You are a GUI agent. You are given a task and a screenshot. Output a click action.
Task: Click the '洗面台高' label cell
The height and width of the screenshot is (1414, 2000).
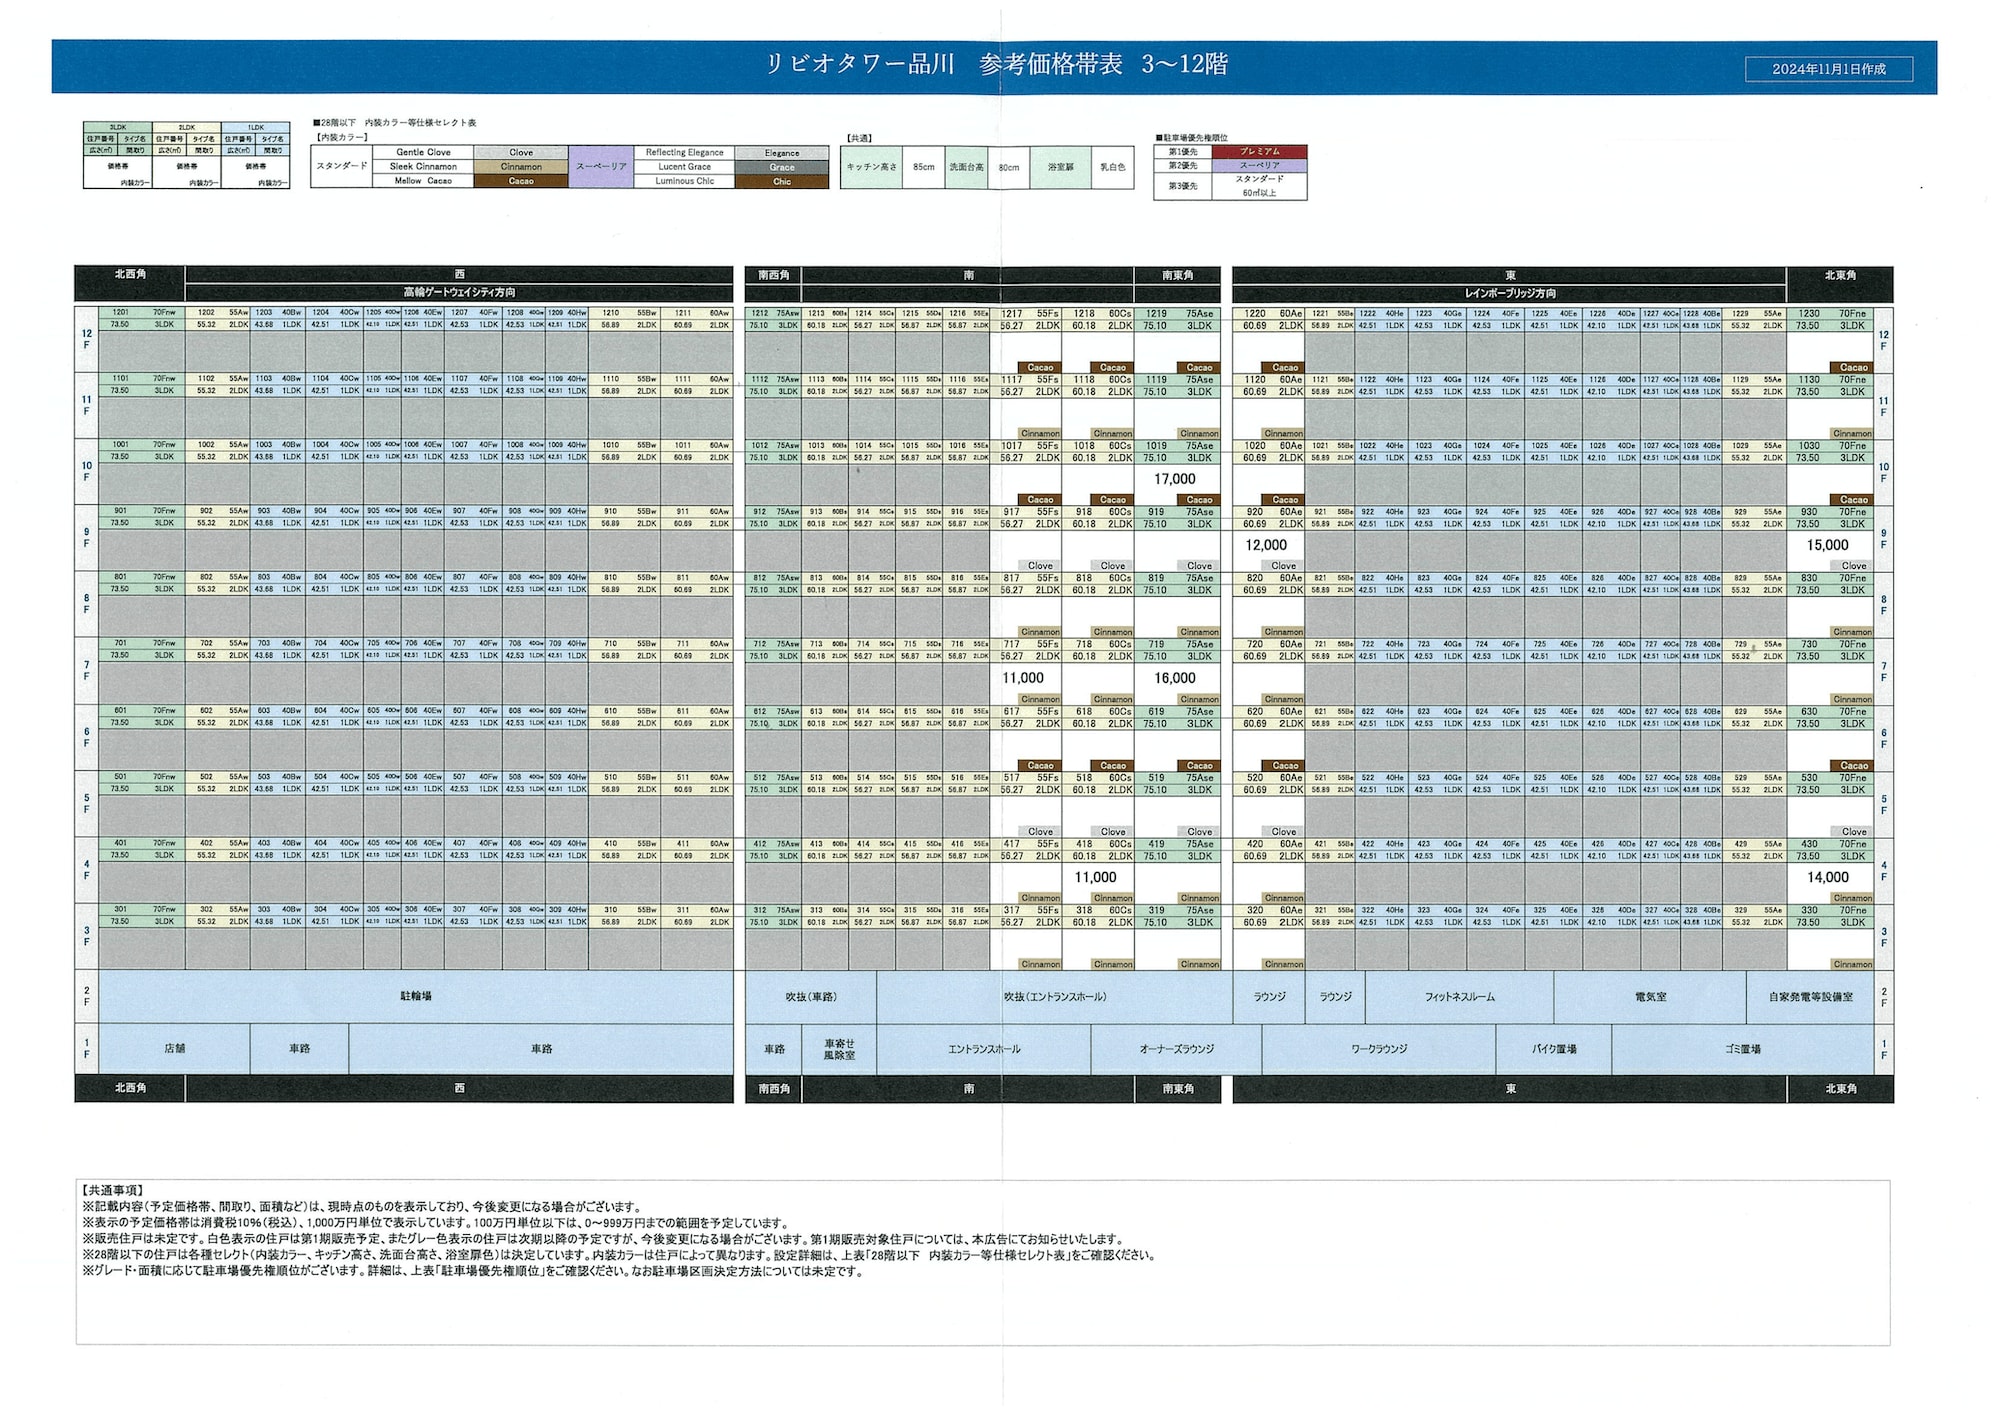pyautogui.click(x=967, y=167)
